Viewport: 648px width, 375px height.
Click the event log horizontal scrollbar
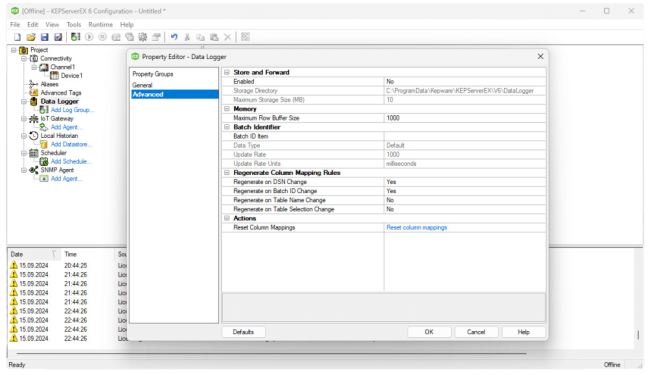(272, 354)
